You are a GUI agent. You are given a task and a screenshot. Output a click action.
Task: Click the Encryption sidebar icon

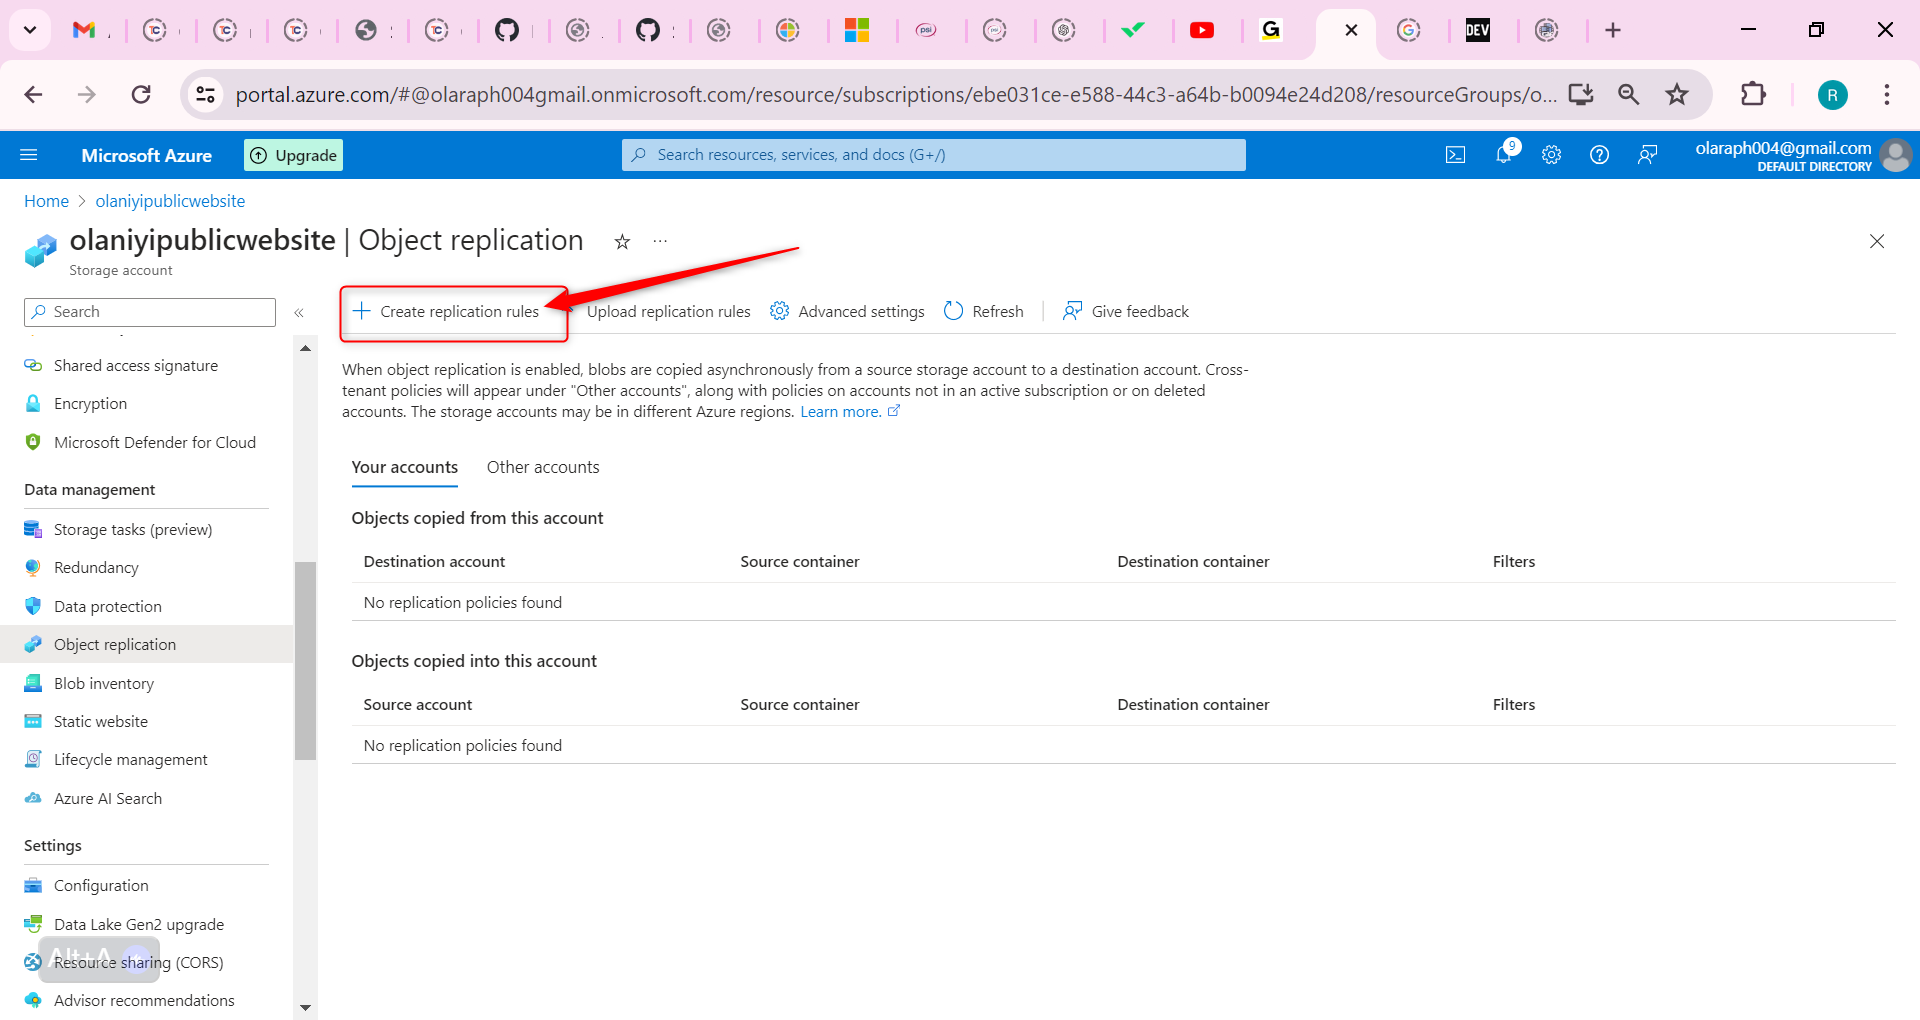pos(33,403)
